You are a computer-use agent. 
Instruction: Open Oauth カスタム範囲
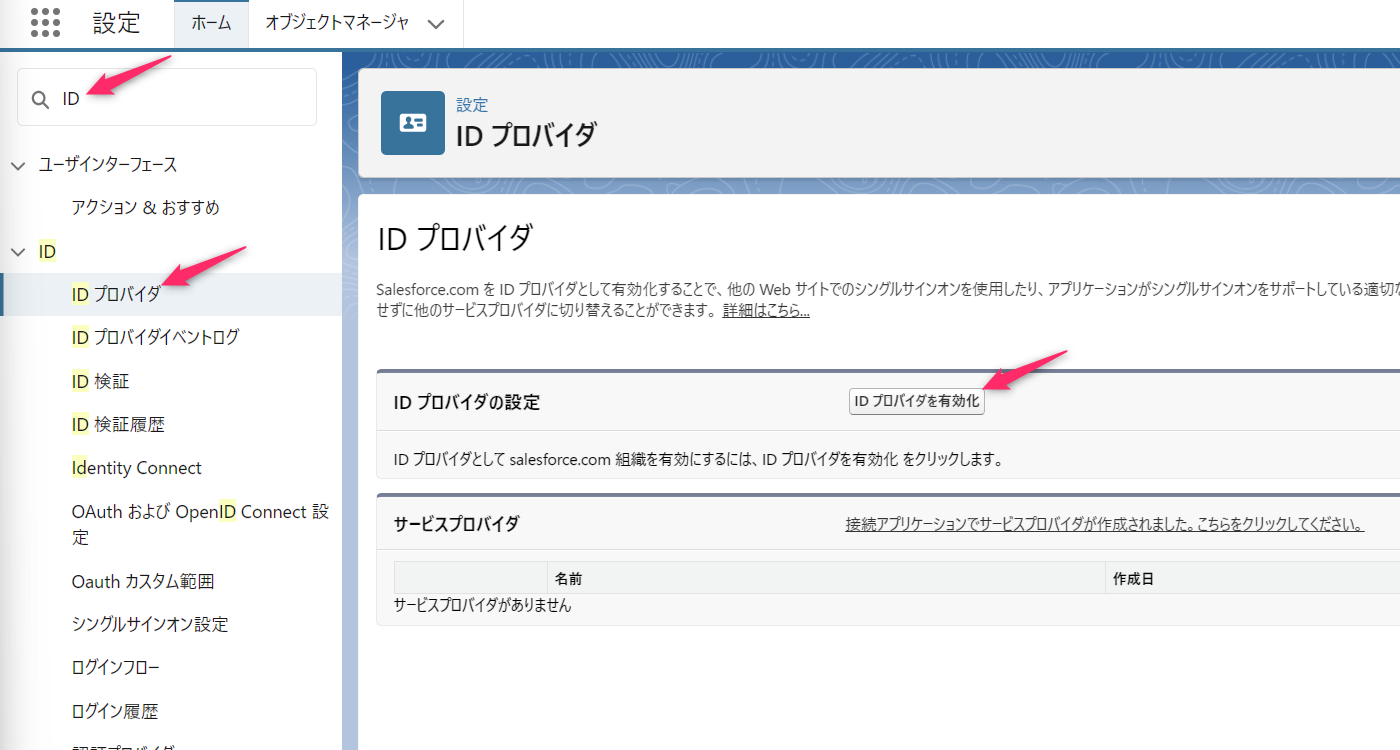pyautogui.click(x=143, y=581)
